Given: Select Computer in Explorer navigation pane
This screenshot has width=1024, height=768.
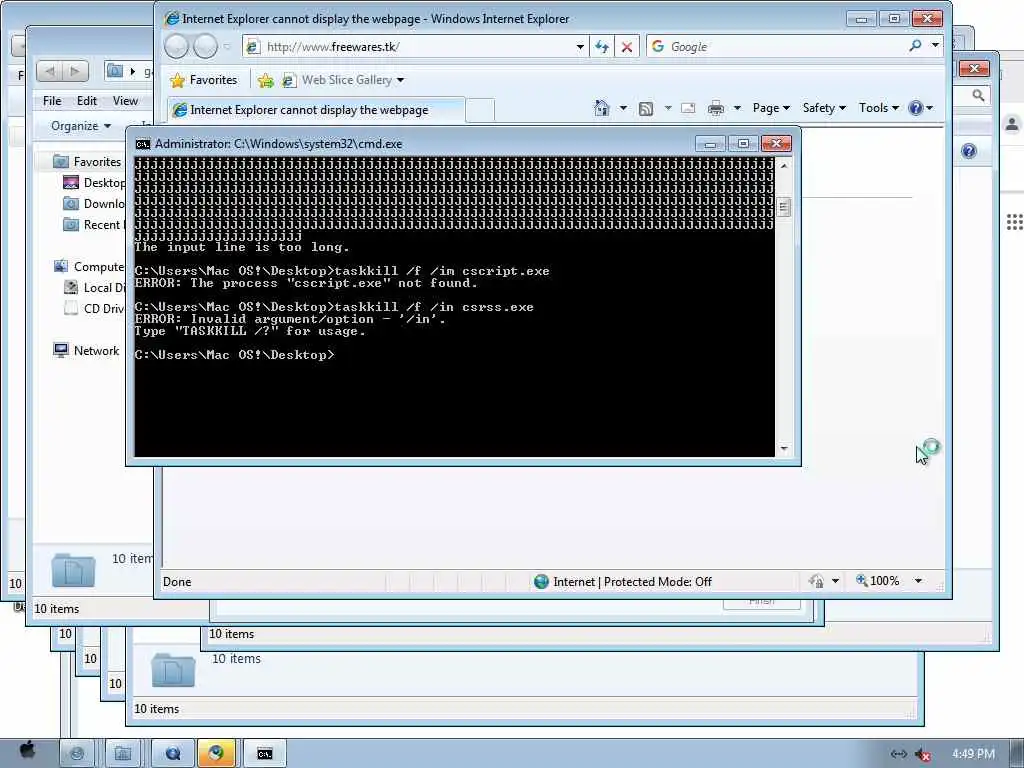Looking at the screenshot, I should coord(89,266).
